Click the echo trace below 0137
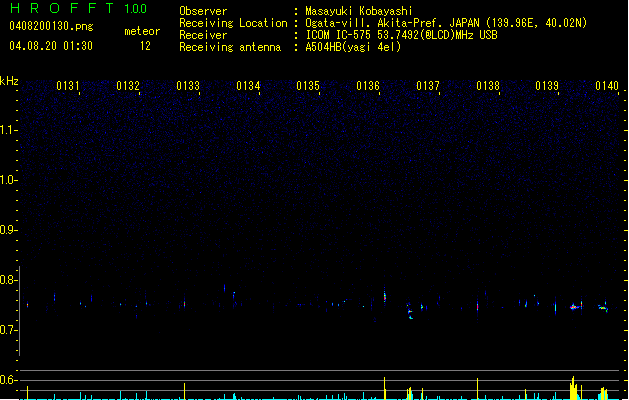The height and width of the screenshot is (400, 629). pyautogui.click(x=410, y=312)
